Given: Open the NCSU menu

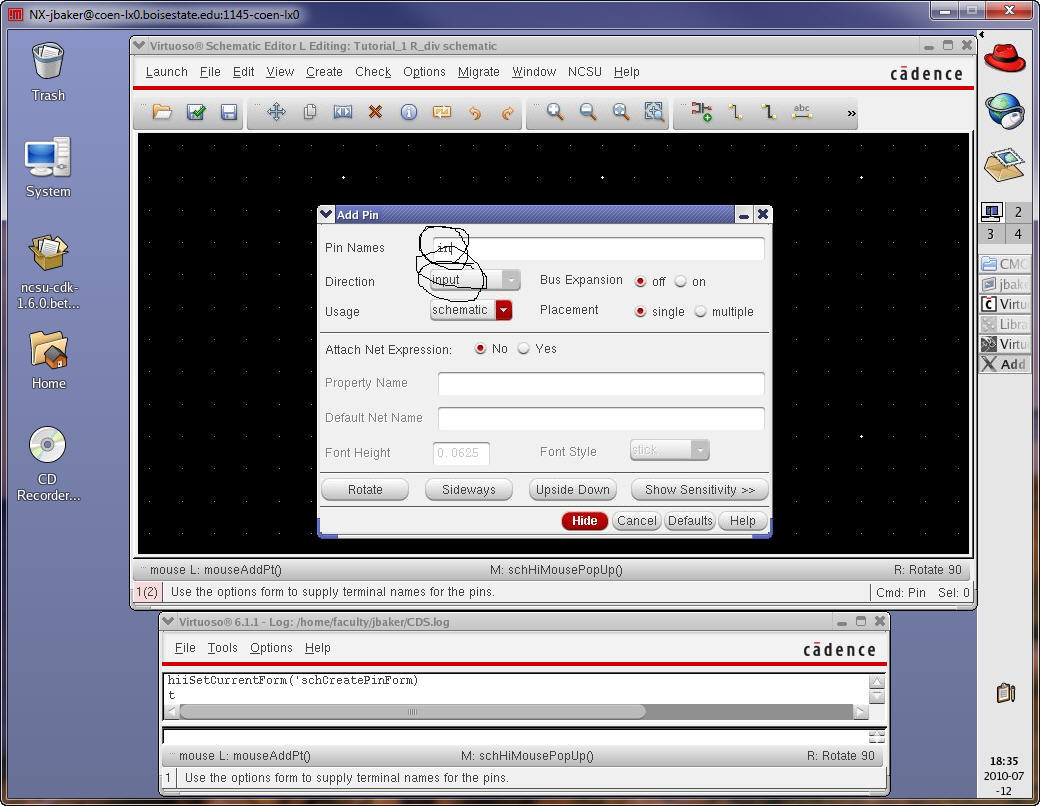Looking at the screenshot, I should (x=585, y=72).
